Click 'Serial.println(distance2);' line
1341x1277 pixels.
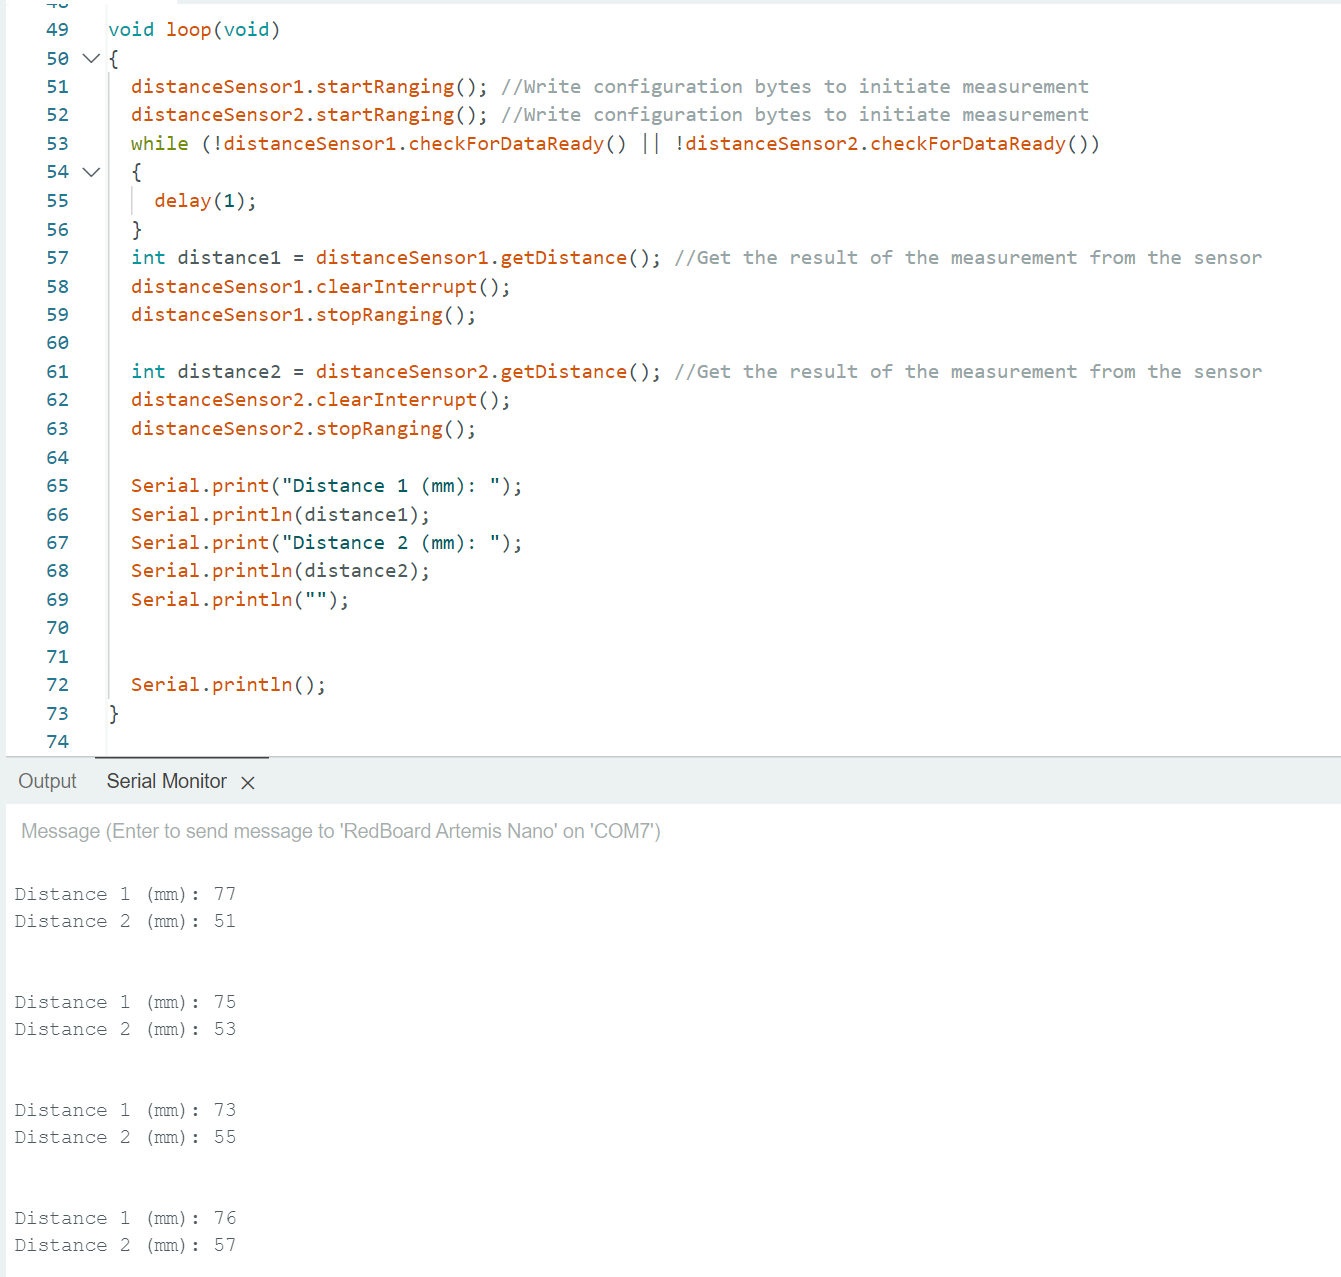click(280, 571)
